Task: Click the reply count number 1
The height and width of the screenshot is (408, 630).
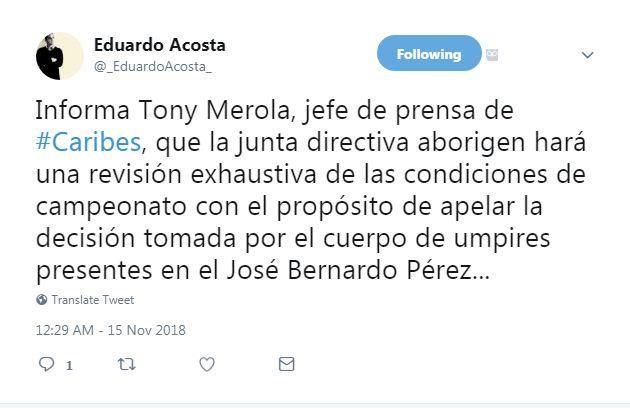Action: tap(70, 365)
